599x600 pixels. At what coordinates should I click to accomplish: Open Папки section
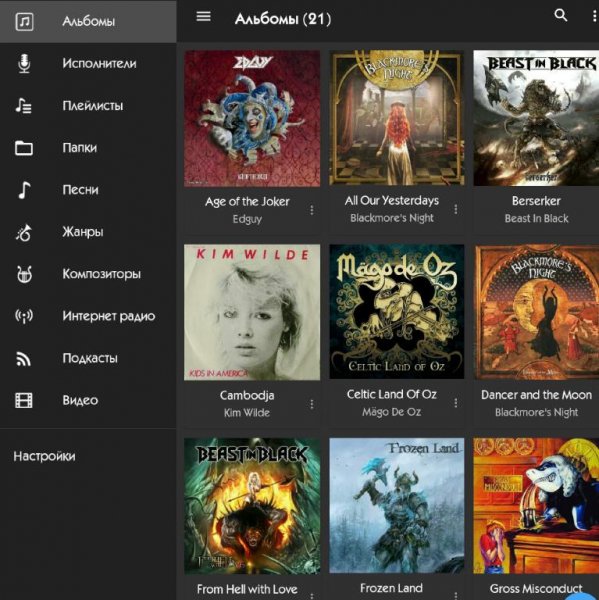tap(88, 148)
